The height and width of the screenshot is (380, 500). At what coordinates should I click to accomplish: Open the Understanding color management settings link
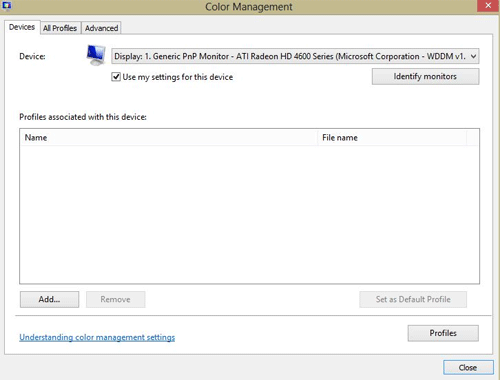pyautogui.click(x=97, y=337)
